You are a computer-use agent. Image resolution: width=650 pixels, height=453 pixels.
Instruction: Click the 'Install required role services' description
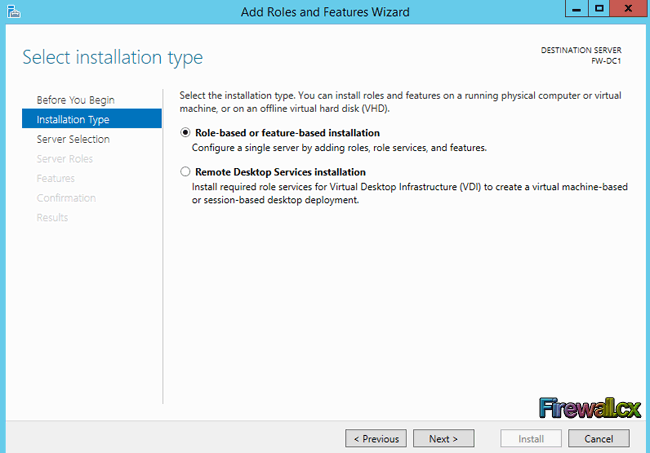point(410,193)
